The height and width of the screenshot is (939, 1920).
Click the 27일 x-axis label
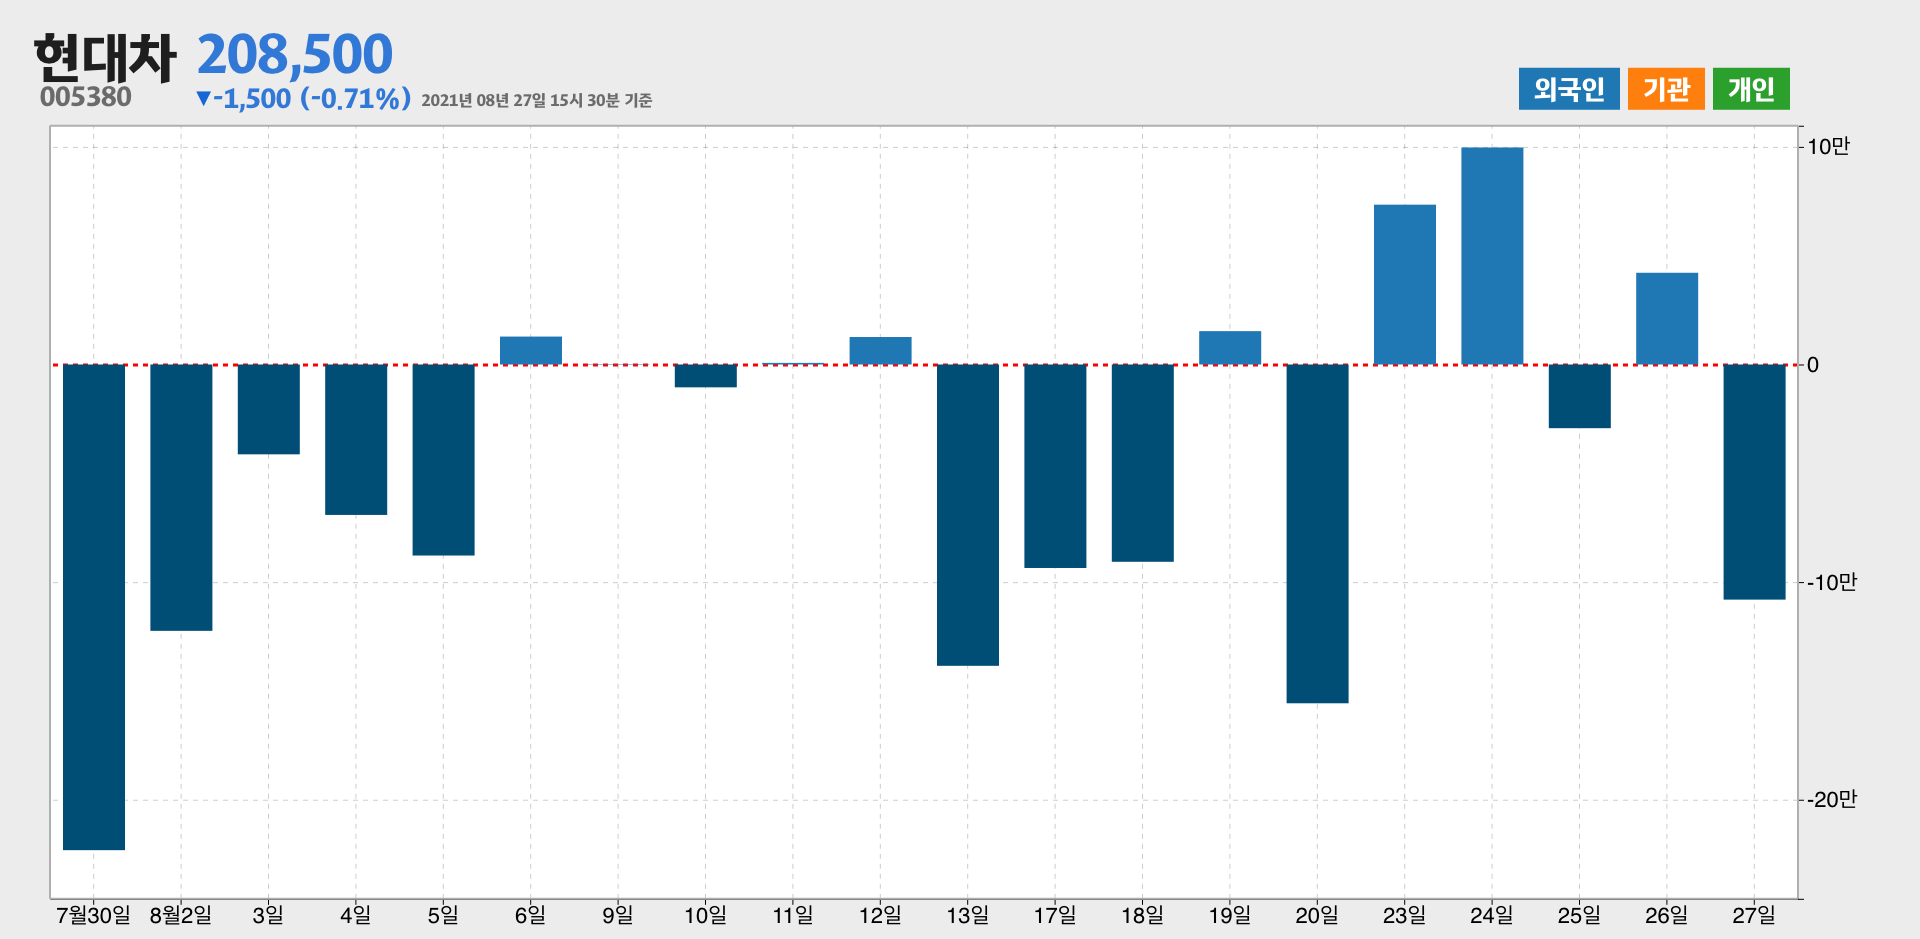click(1754, 915)
